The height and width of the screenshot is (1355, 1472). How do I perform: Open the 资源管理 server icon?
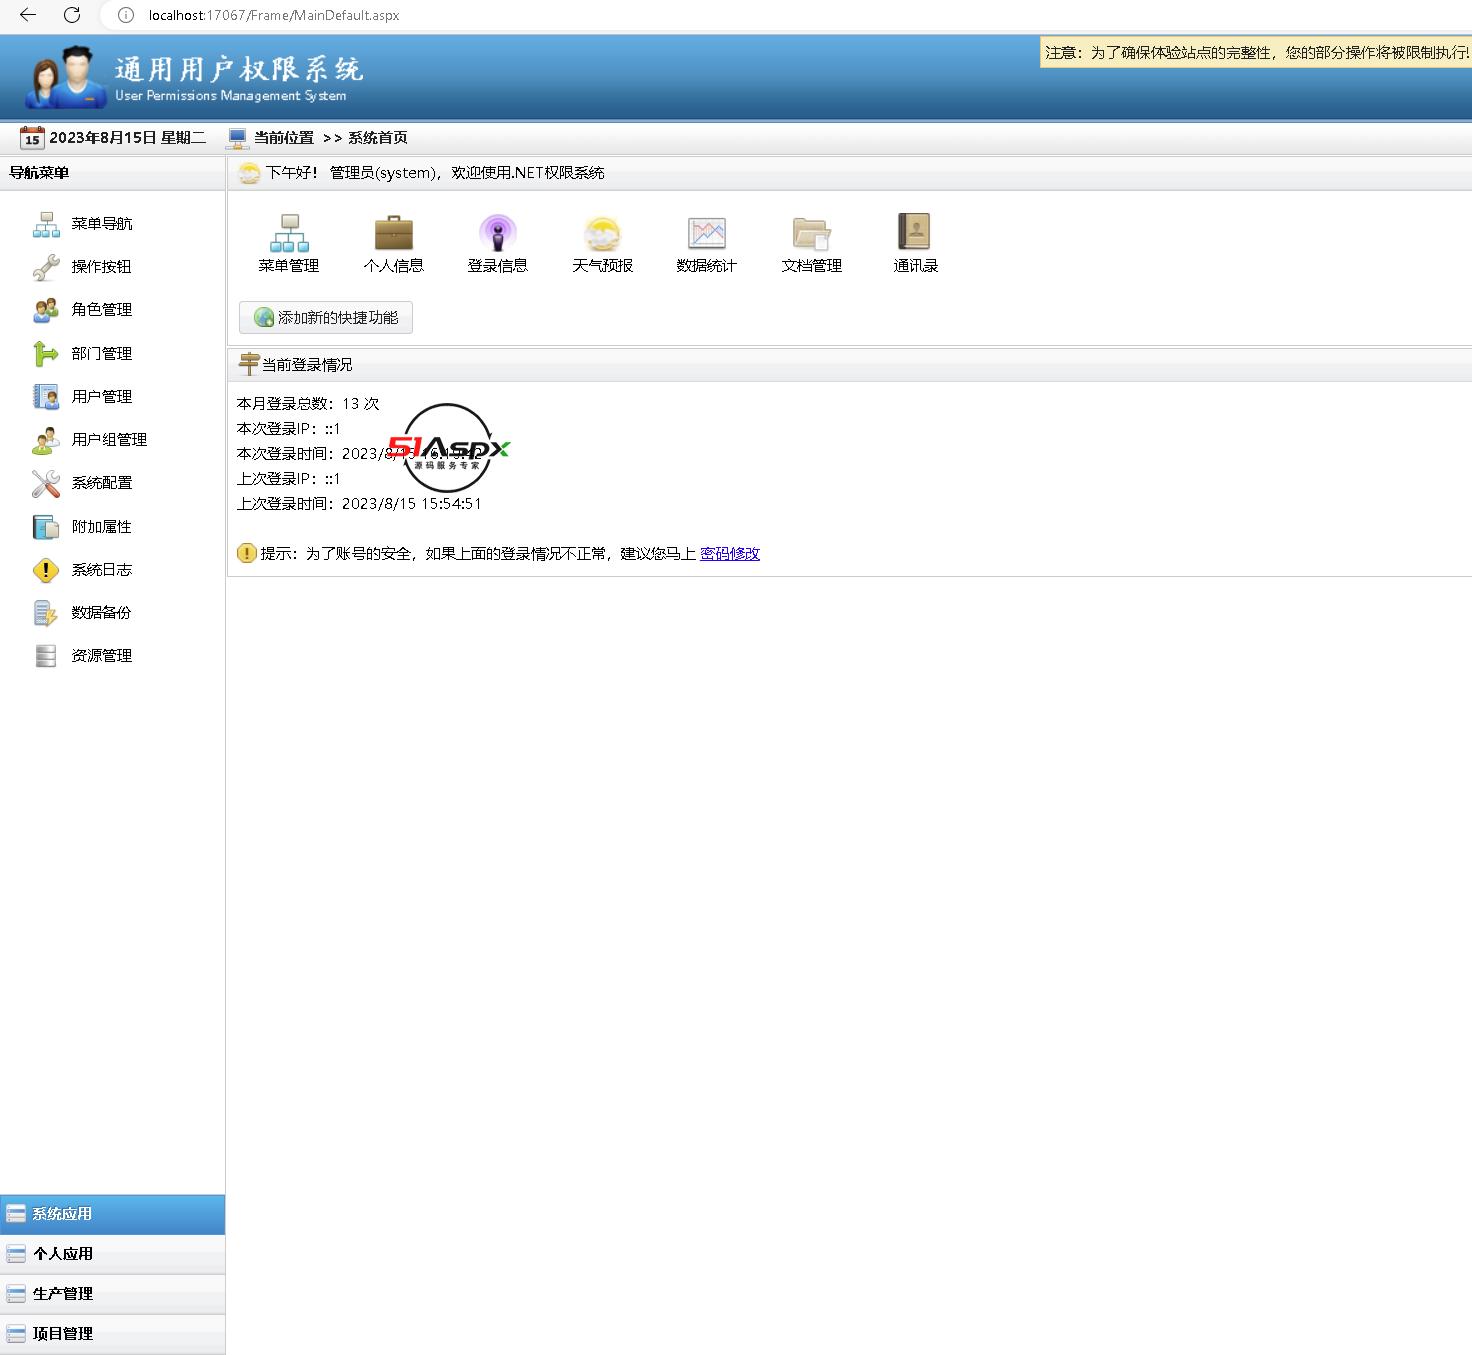[46, 656]
